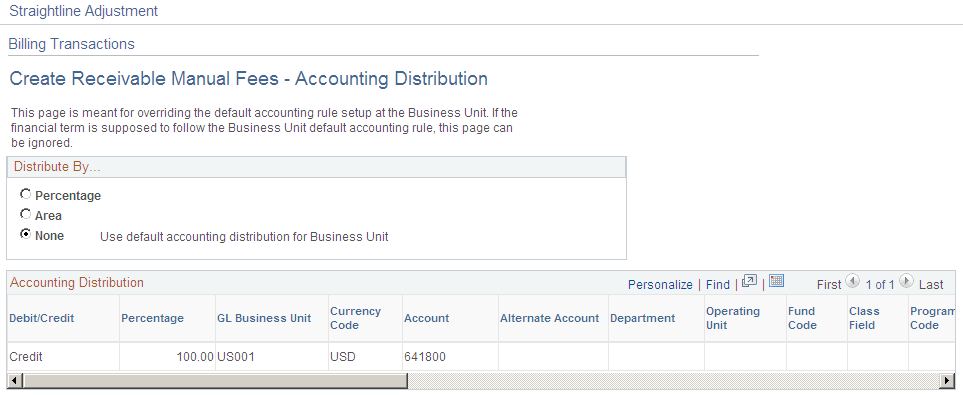The width and height of the screenshot is (963, 395).
Task: Sort by Debit/Credit column header
Action: (x=42, y=318)
